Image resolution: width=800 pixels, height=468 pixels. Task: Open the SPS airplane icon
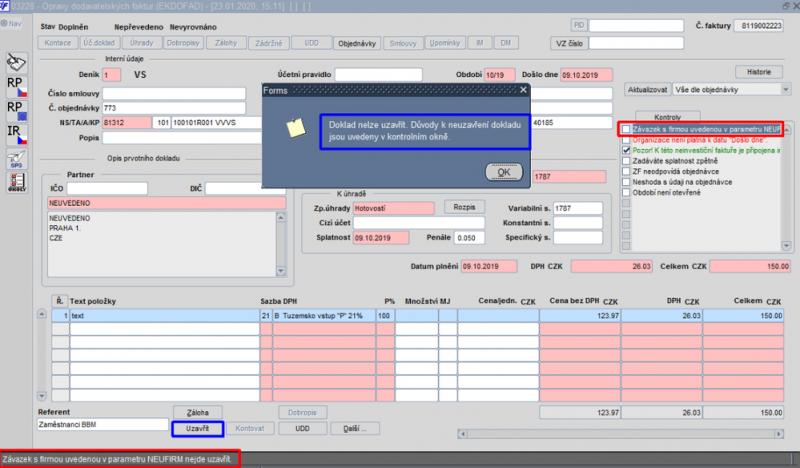click(16, 159)
